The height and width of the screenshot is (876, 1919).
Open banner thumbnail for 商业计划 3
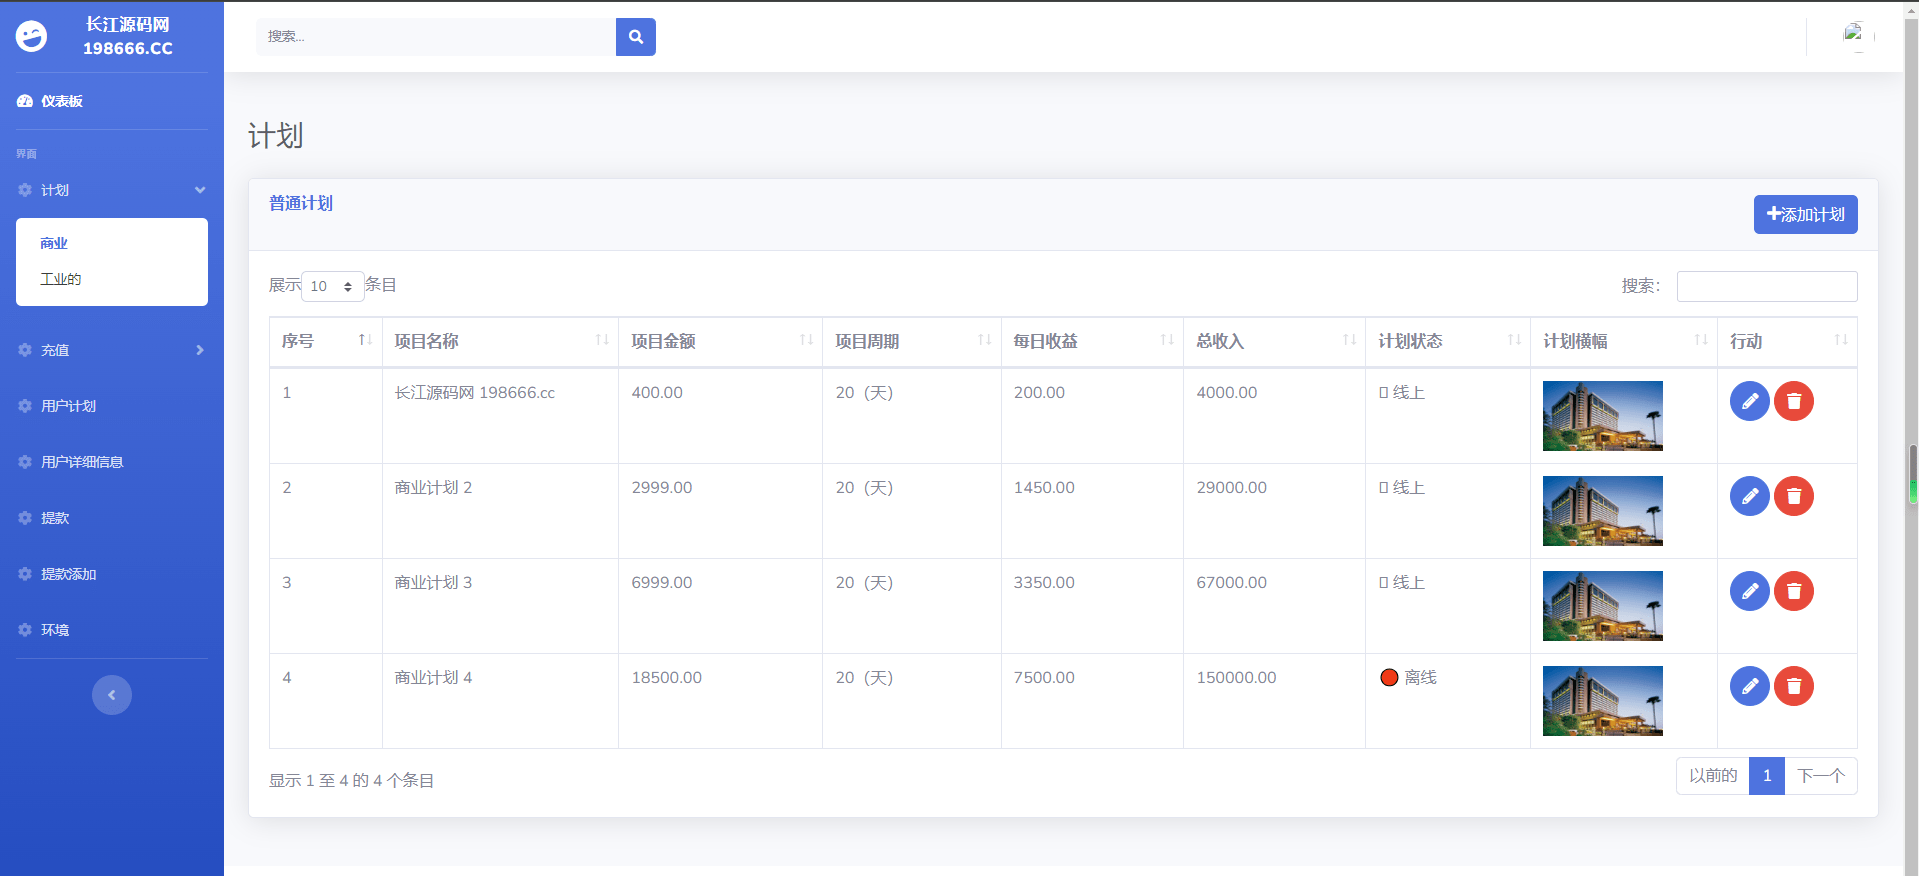pyautogui.click(x=1602, y=606)
